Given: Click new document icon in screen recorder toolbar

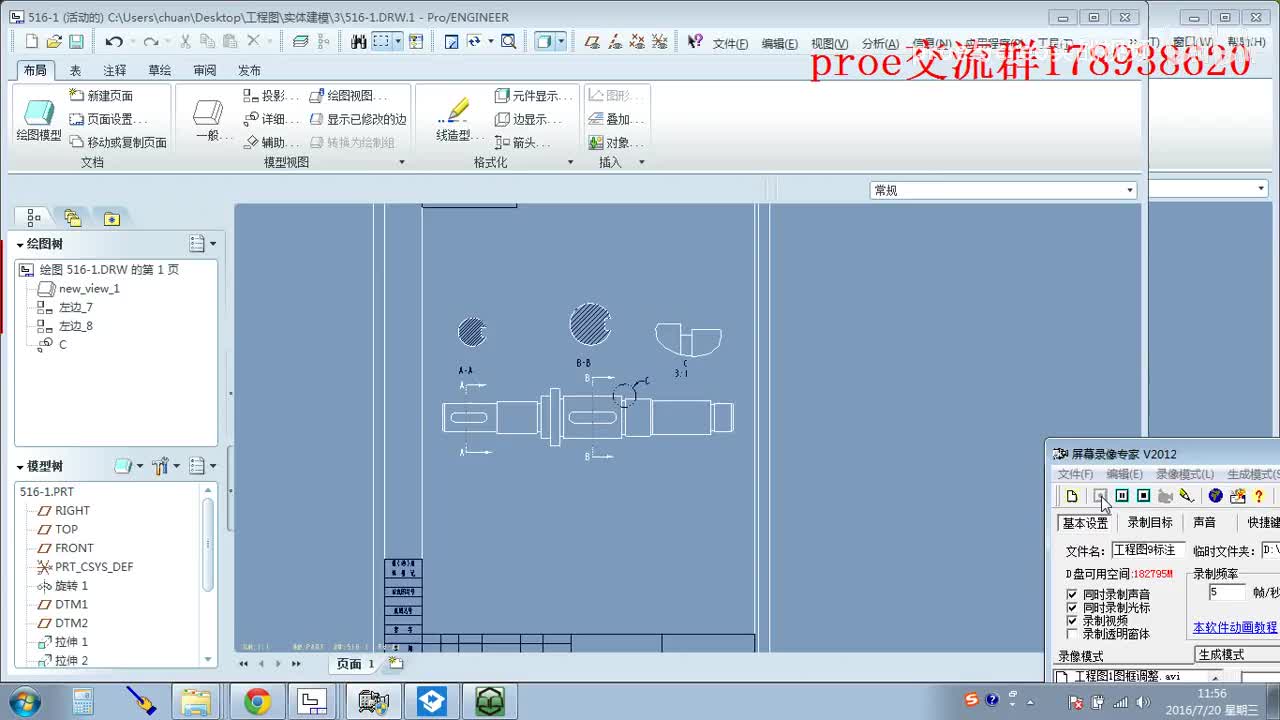Looking at the screenshot, I should coord(1072,496).
